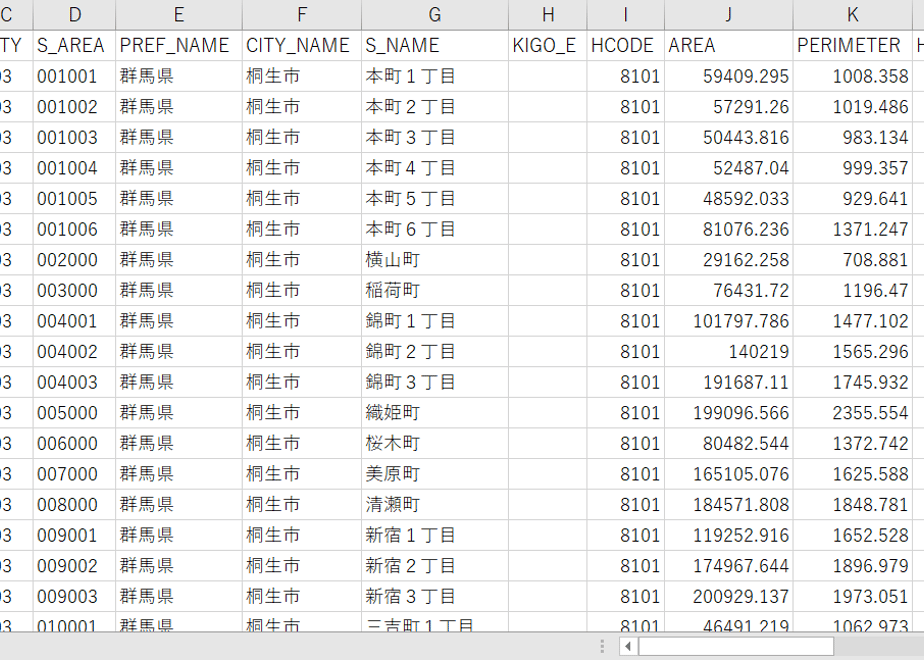Select cell containing 002000
Viewport: 924px width, 660px height.
pyautogui.click(x=74, y=260)
